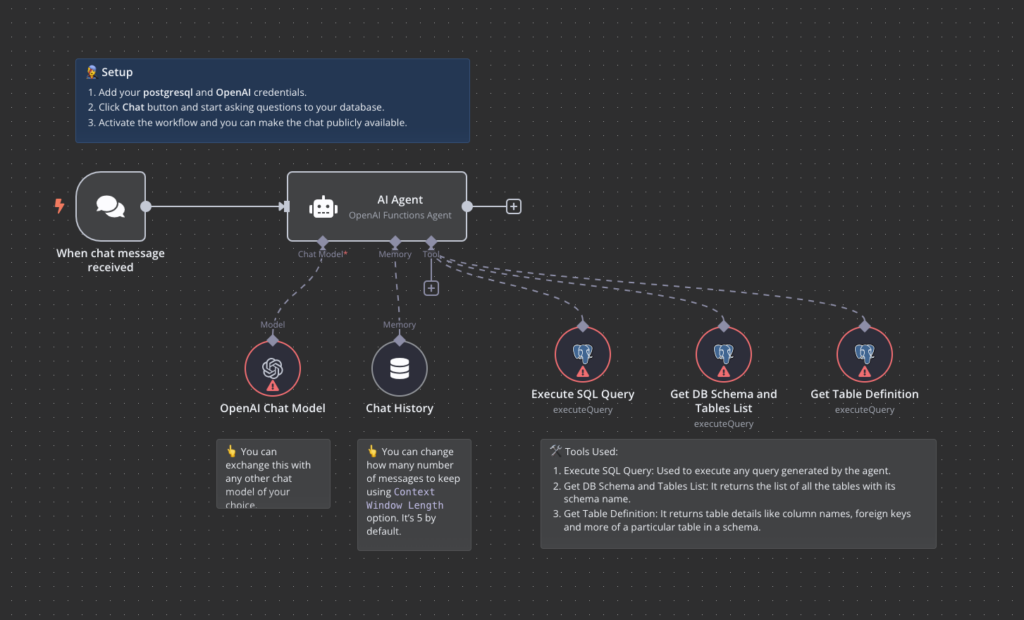Viewport: 1024px width, 620px height.
Task: Click the chat message trigger node icon
Action: tap(110, 206)
